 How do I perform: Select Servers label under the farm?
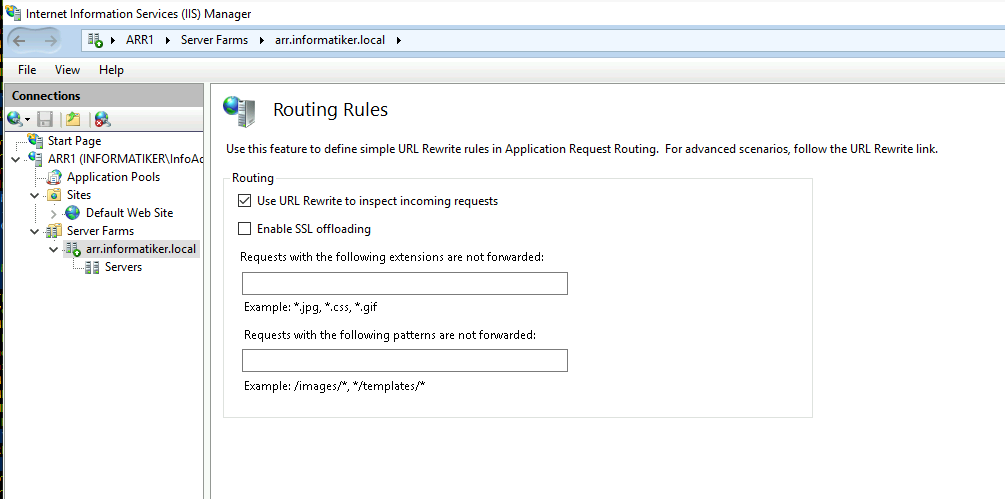[124, 267]
